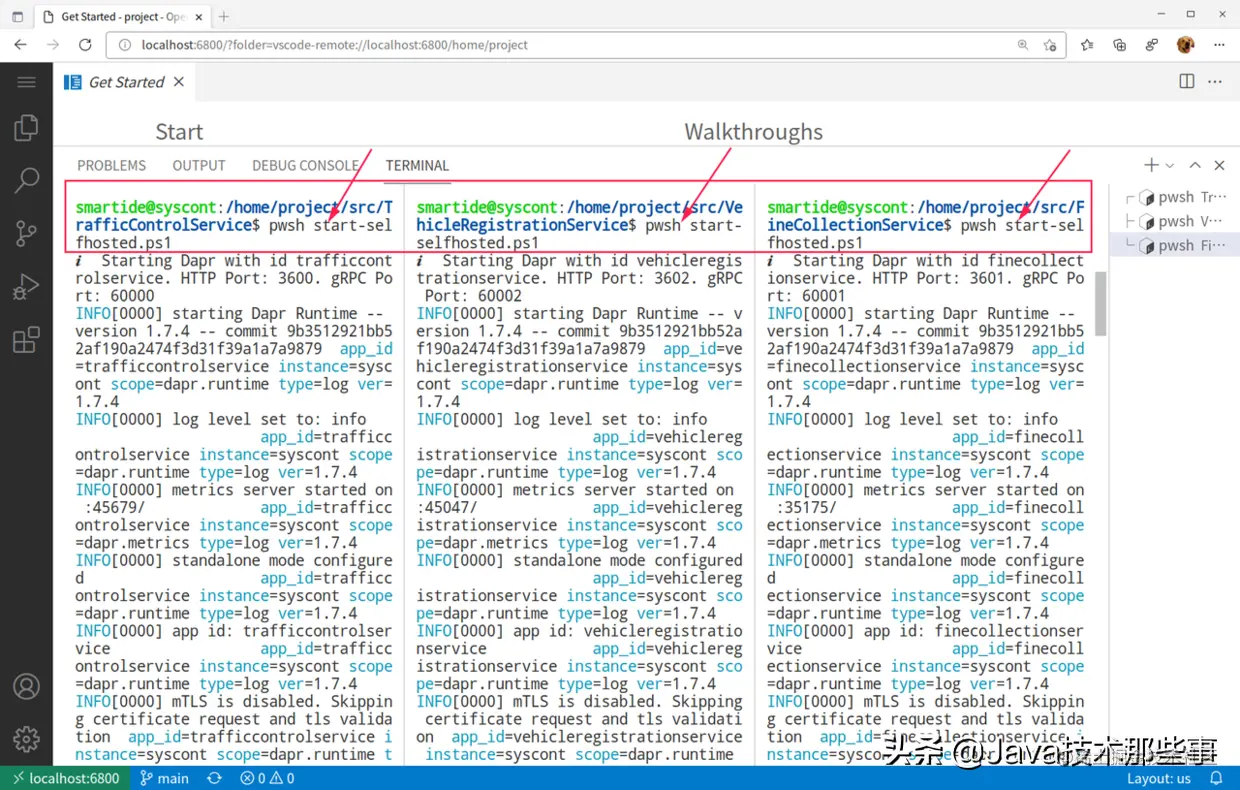Select the pwsh Fi... terminal entry
1240x790 pixels.
pyautogui.click(x=1177, y=245)
